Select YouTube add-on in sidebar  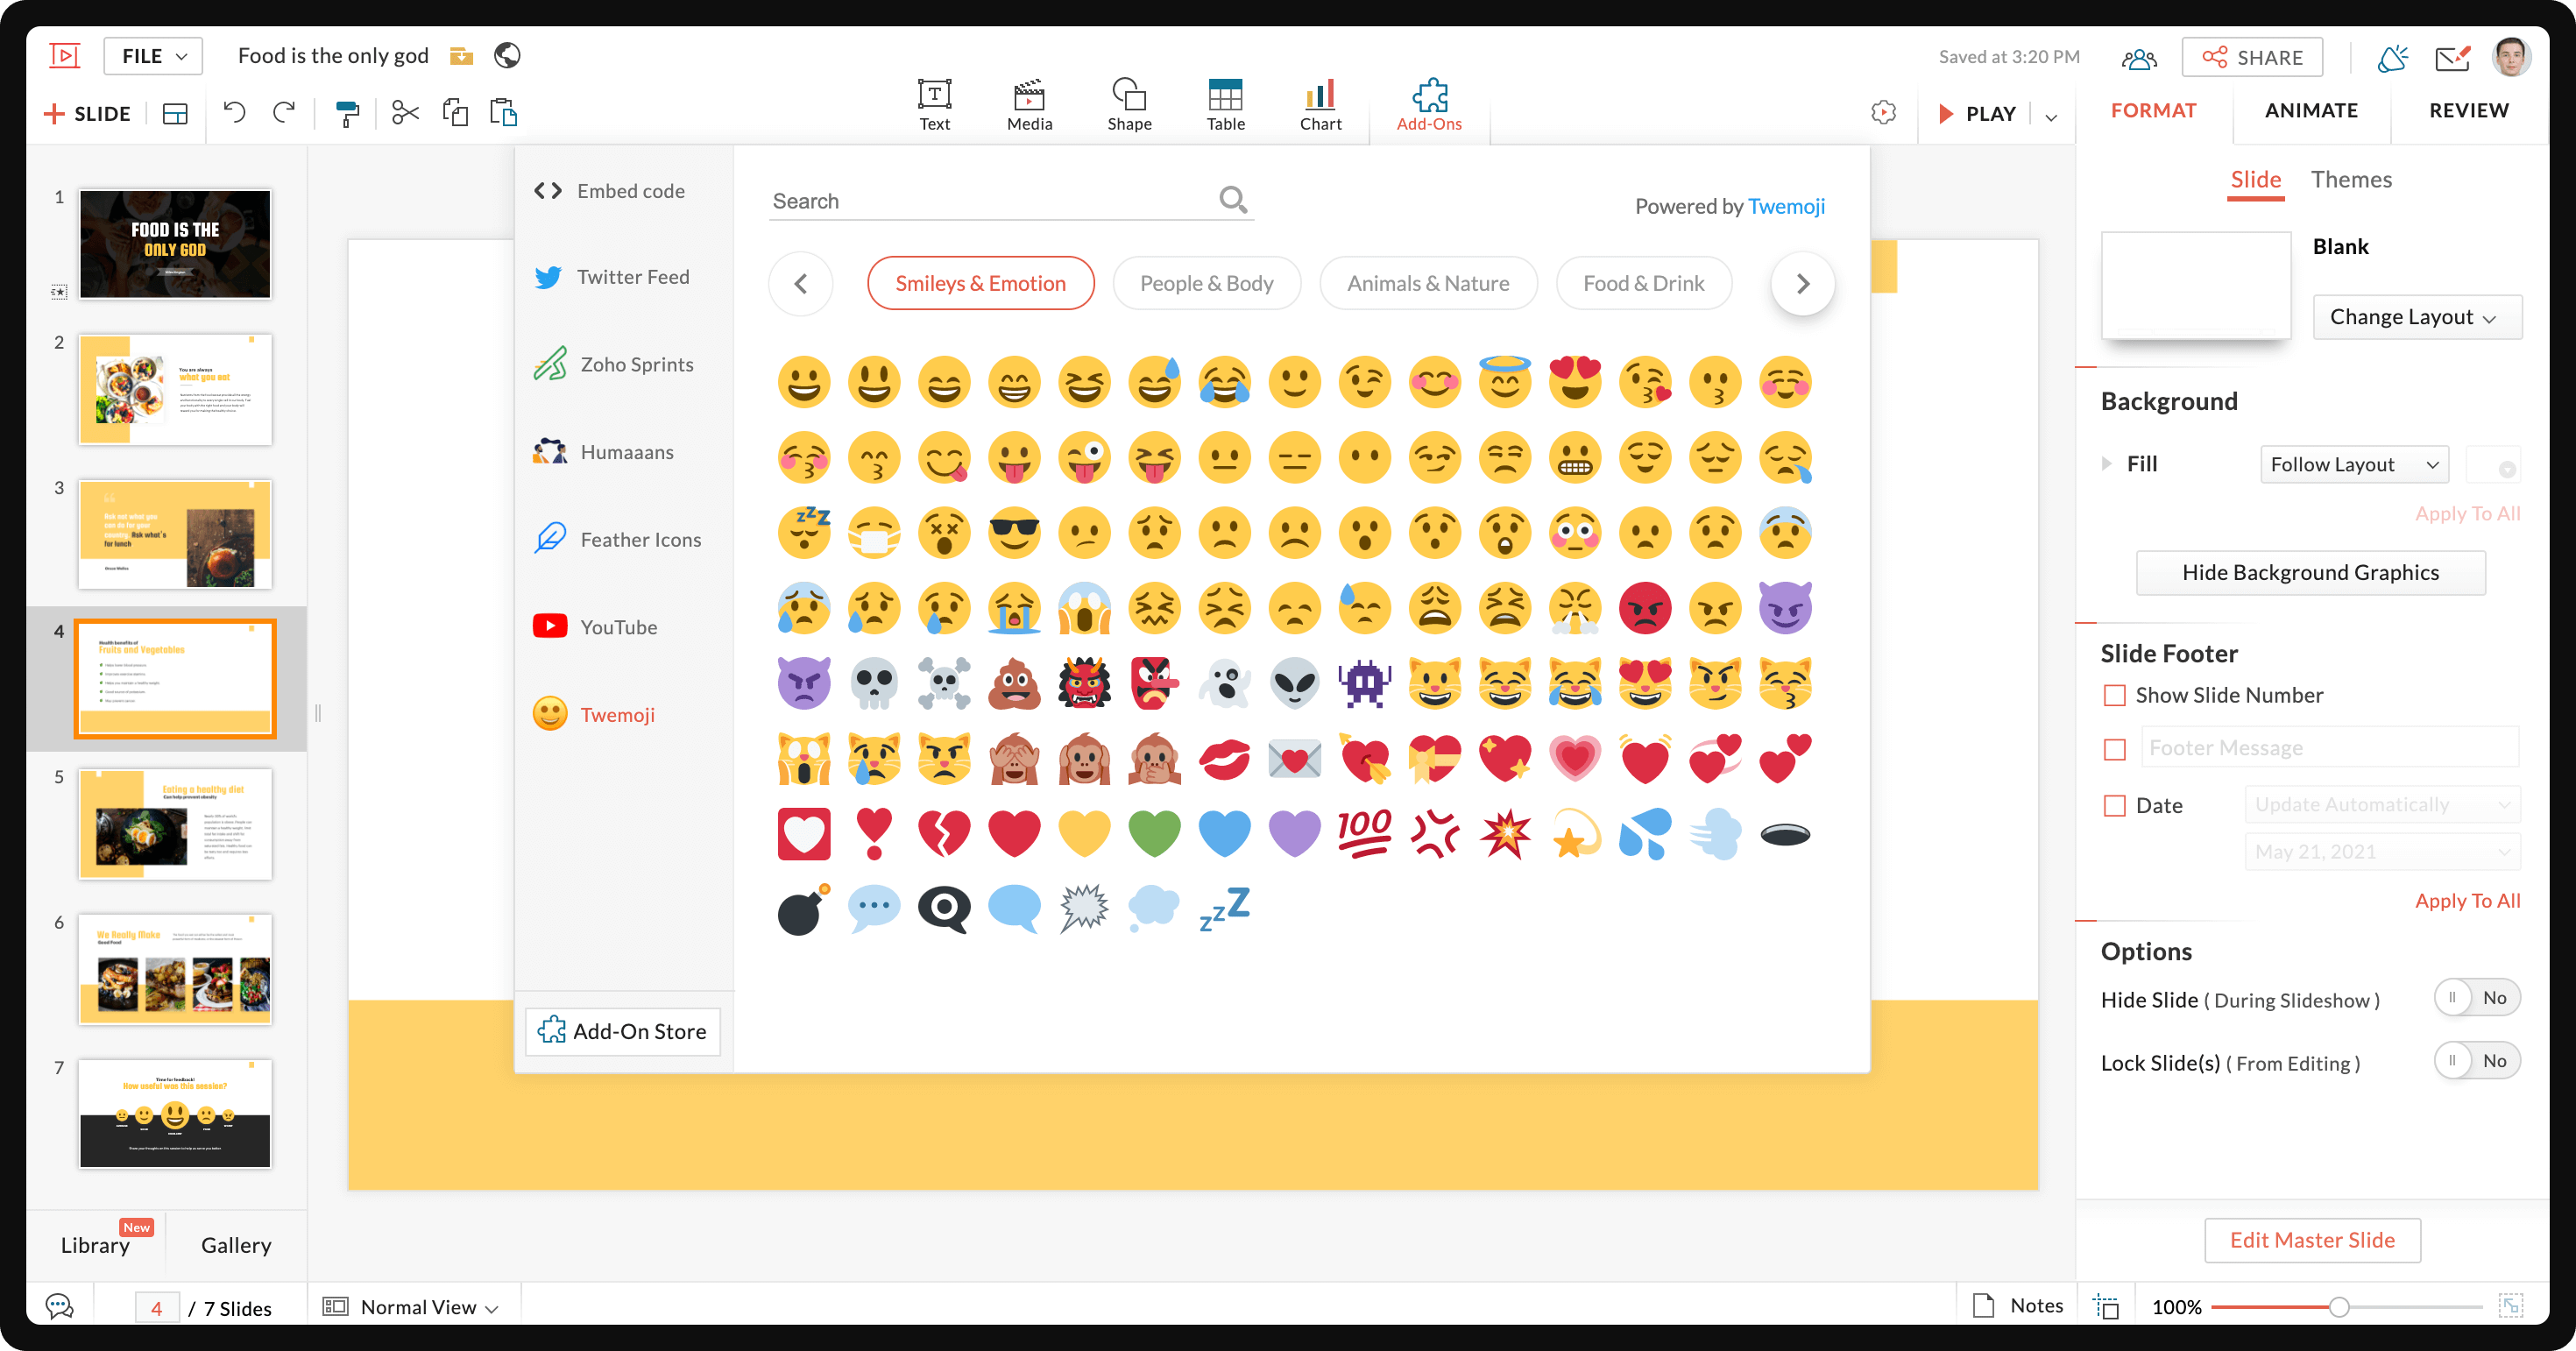[618, 627]
